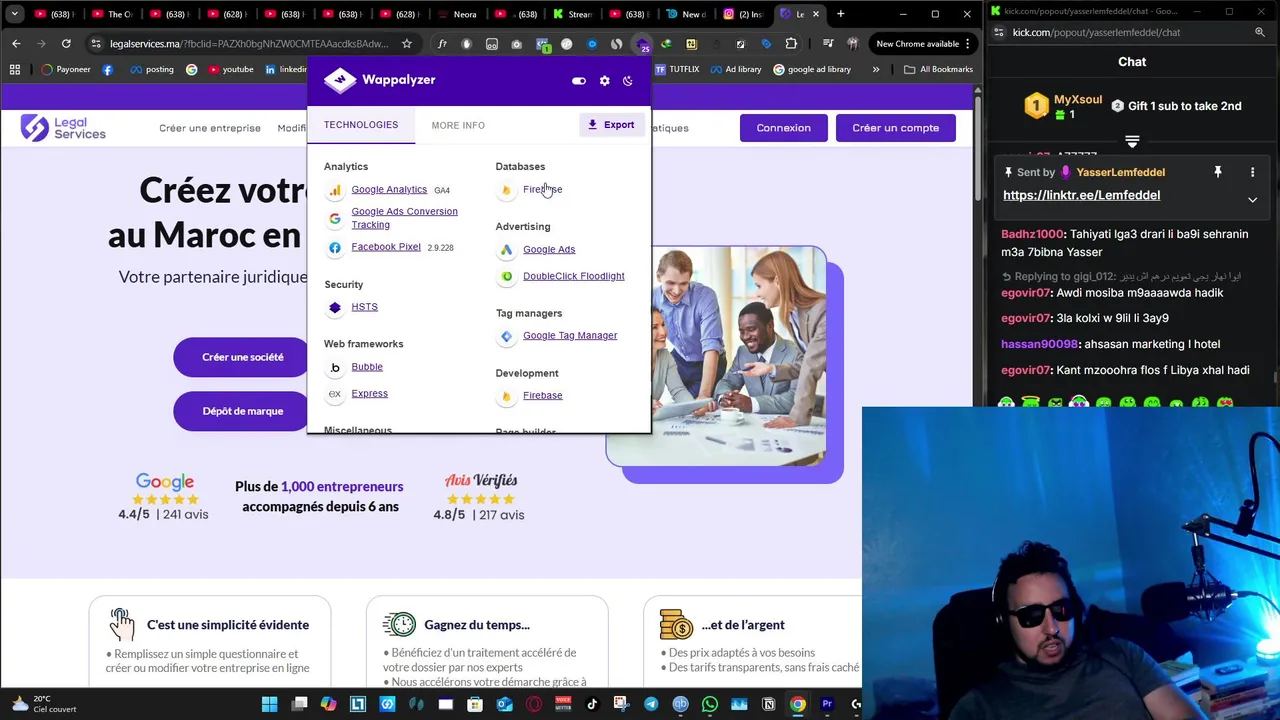Open Google Ads Conversion Tracking link
The height and width of the screenshot is (720, 1280).
(404, 218)
